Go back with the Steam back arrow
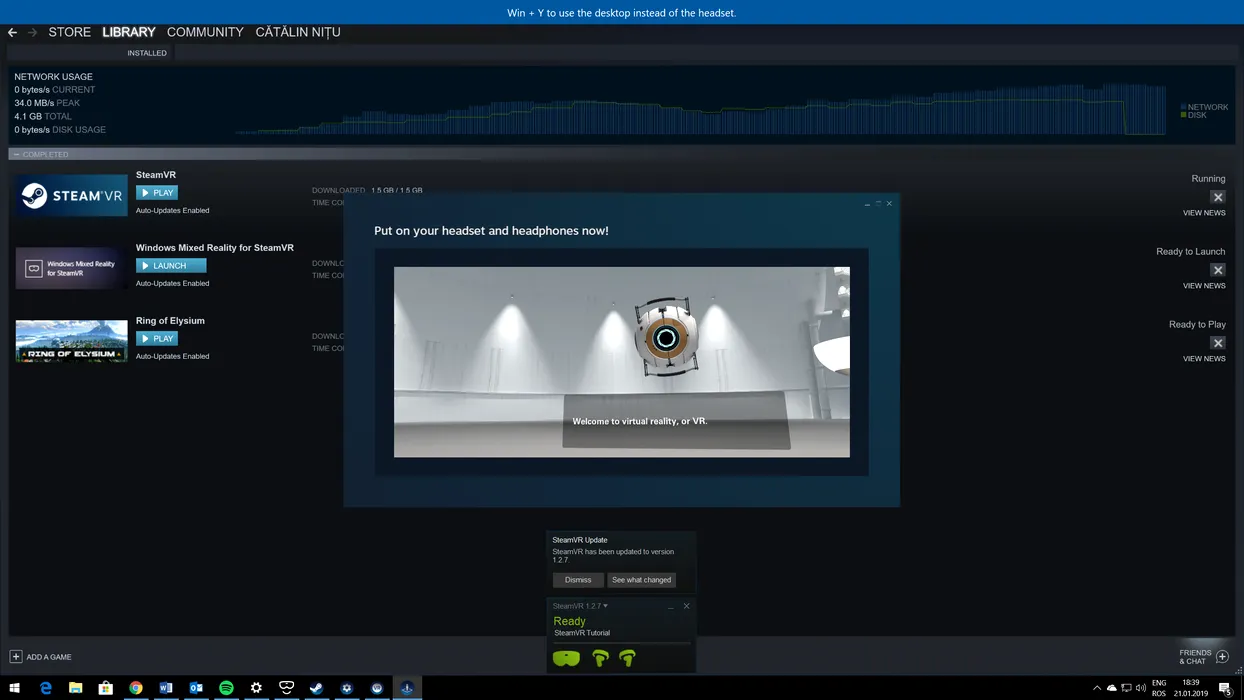The width and height of the screenshot is (1244, 700). click(x=12, y=33)
